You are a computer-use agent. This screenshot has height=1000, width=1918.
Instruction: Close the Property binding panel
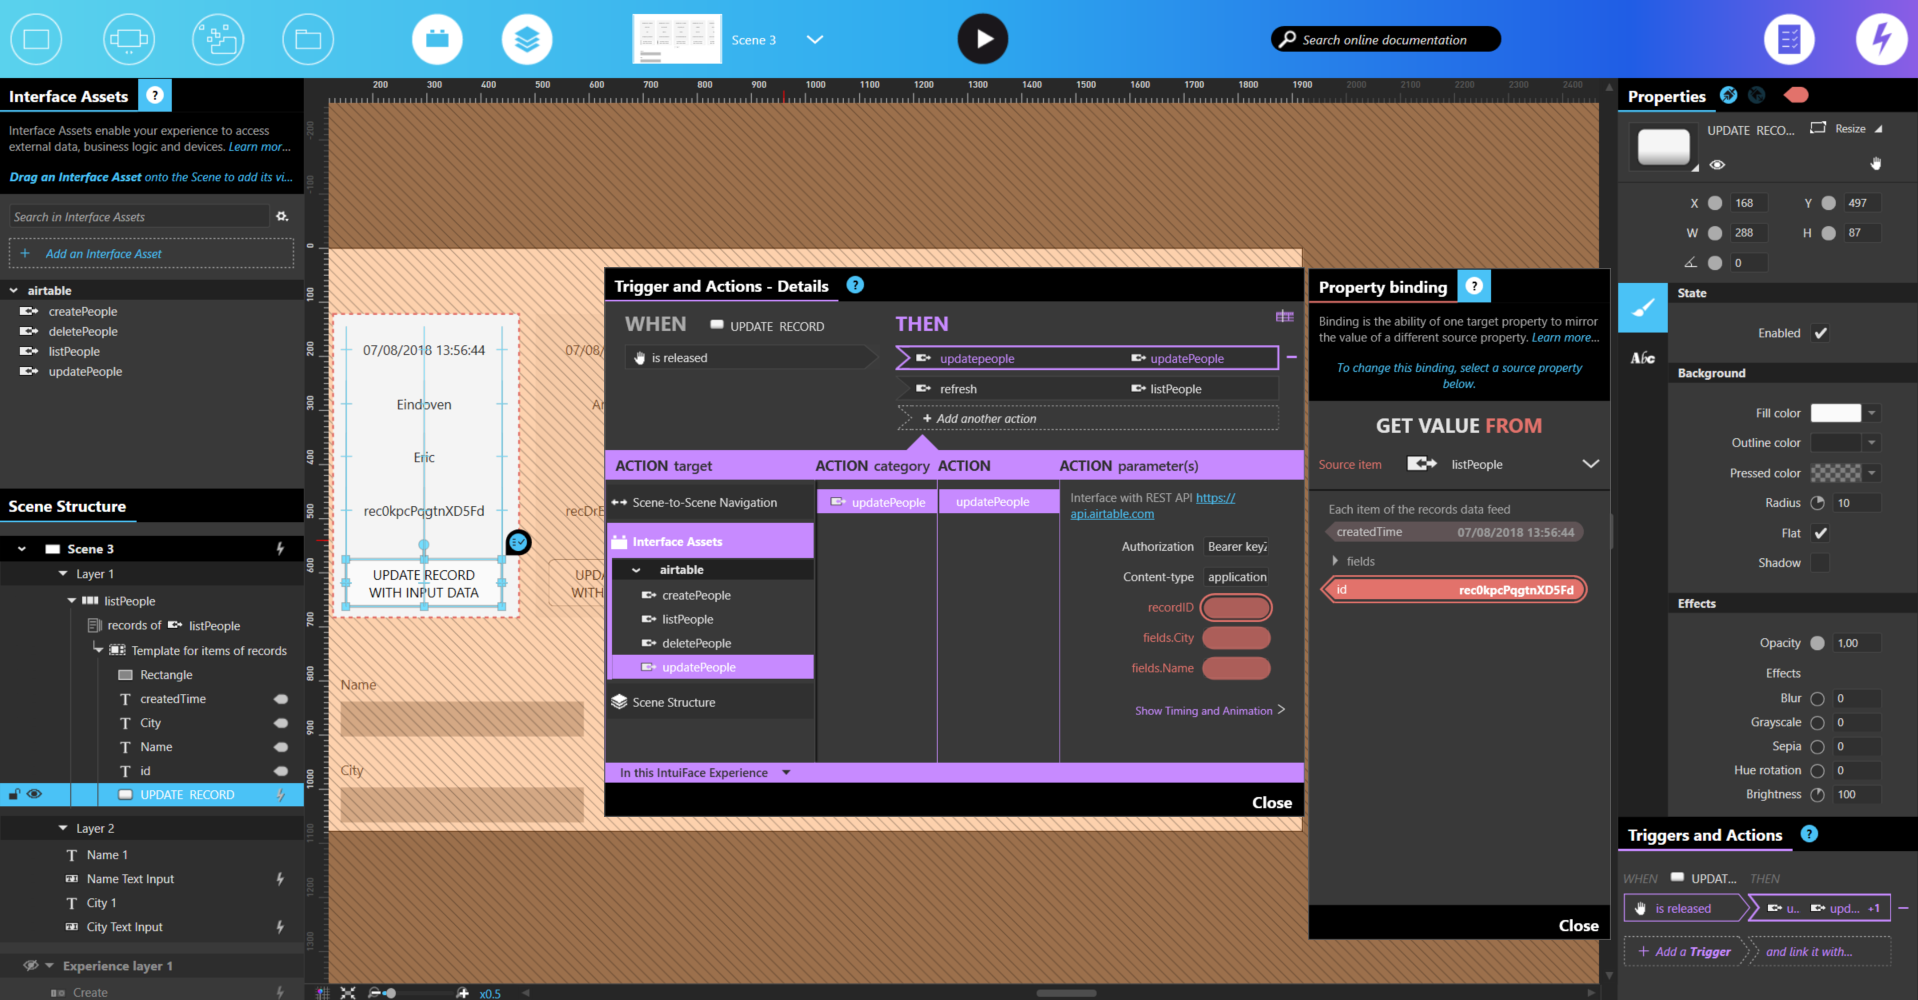pyautogui.click(x=1578, y=925)
